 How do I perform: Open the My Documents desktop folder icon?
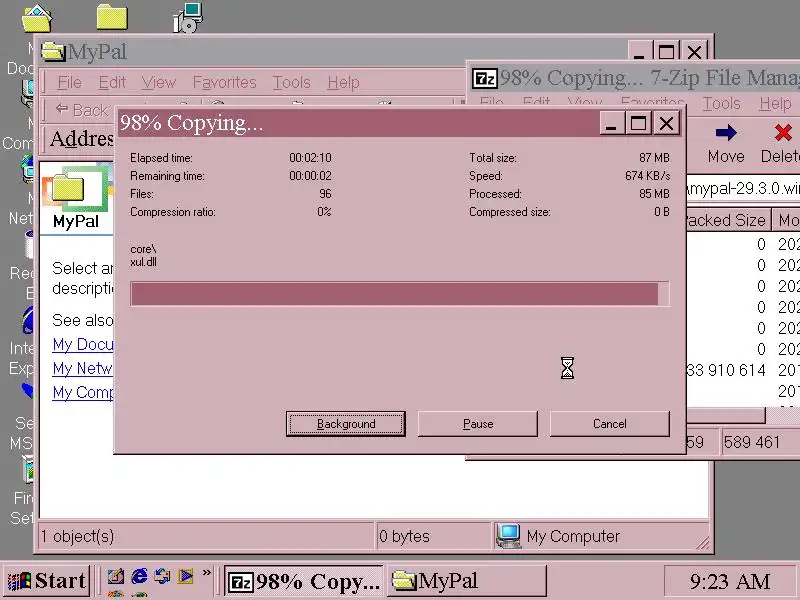[x=37, y=18]
